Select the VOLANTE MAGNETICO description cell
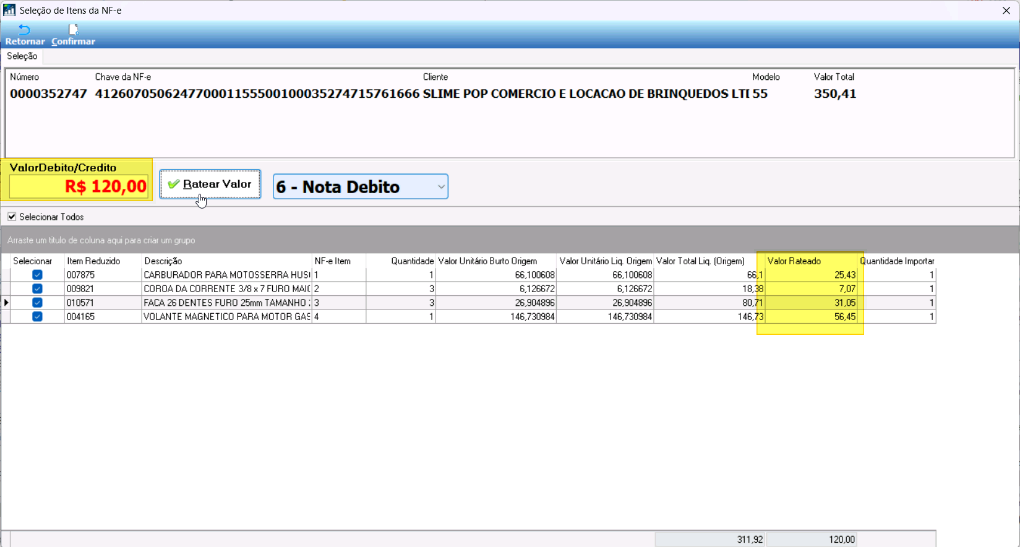Viewport: 1020px width, 547px height. tap(226, 317)
